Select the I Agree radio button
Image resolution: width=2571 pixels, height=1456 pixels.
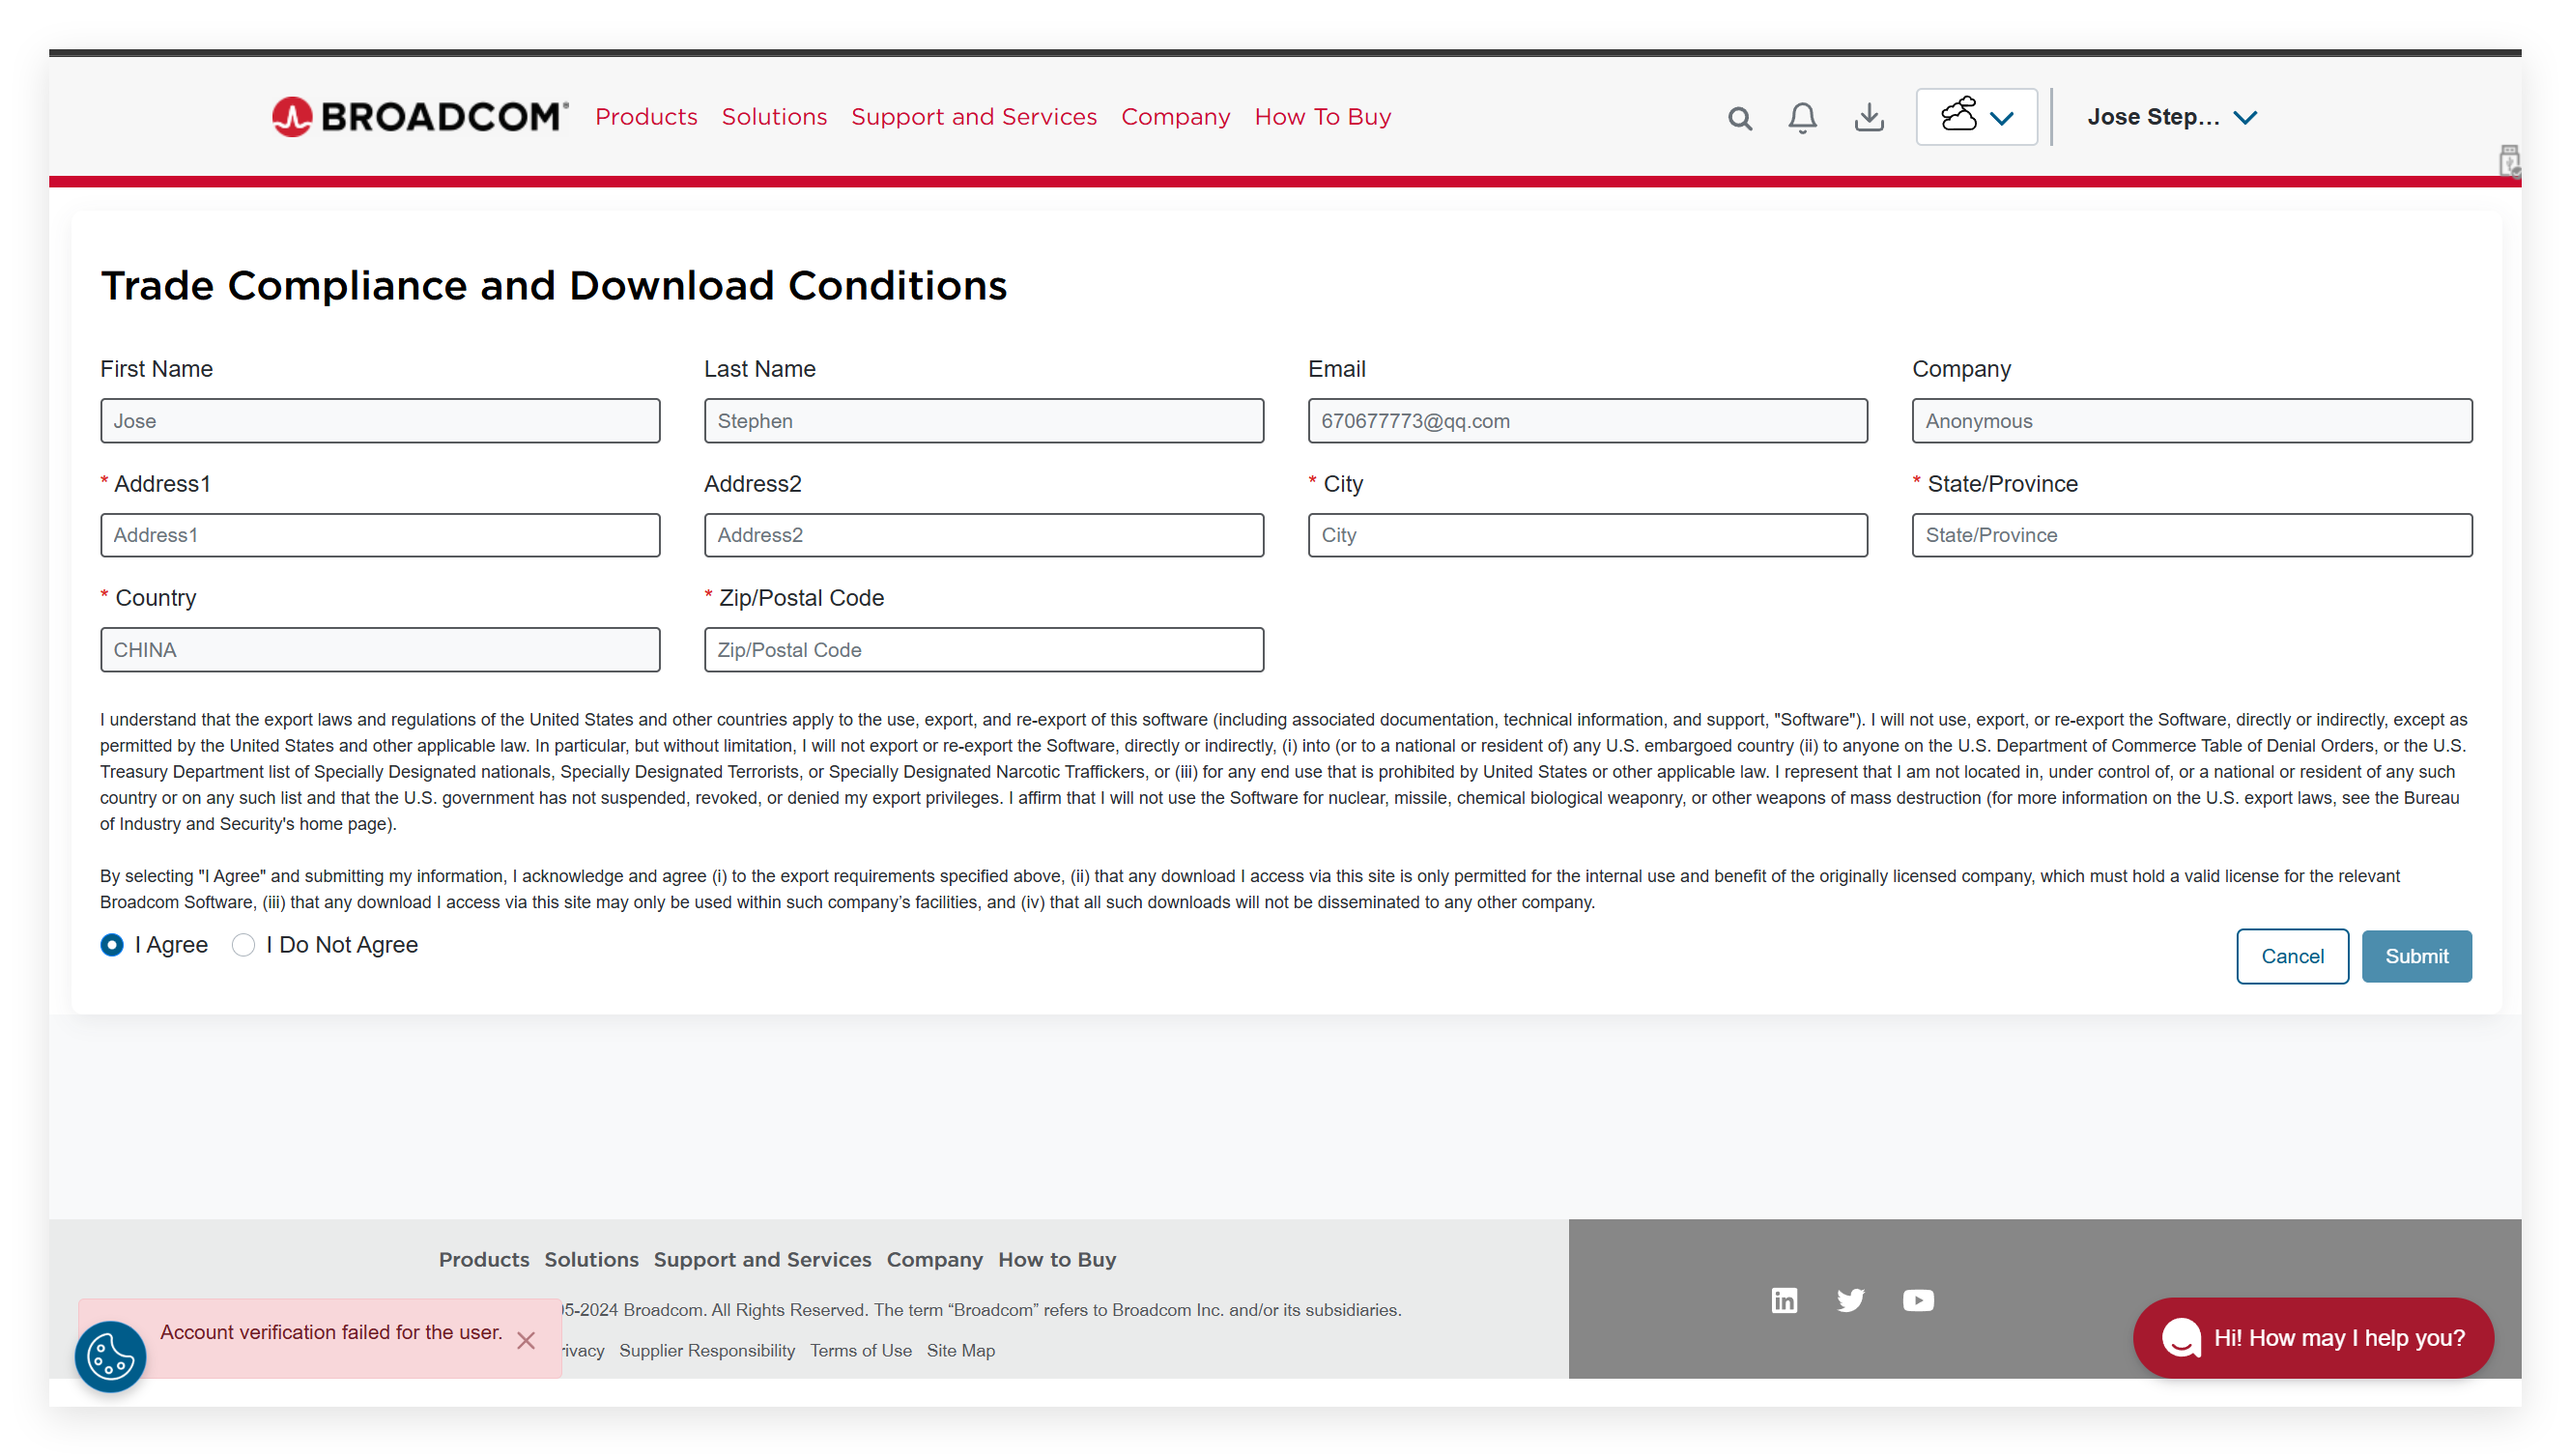point(112,945)
